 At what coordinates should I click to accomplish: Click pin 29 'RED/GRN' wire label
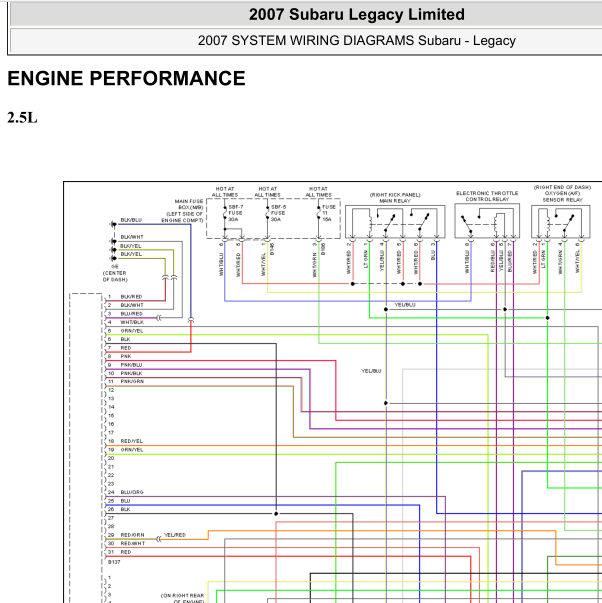132,535
